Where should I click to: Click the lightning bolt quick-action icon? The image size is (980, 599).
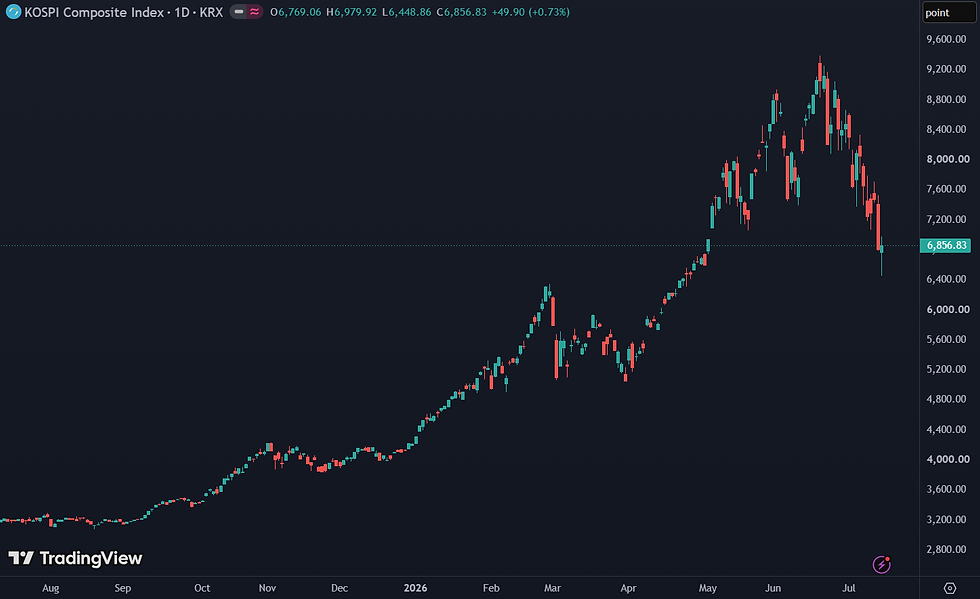881,565
